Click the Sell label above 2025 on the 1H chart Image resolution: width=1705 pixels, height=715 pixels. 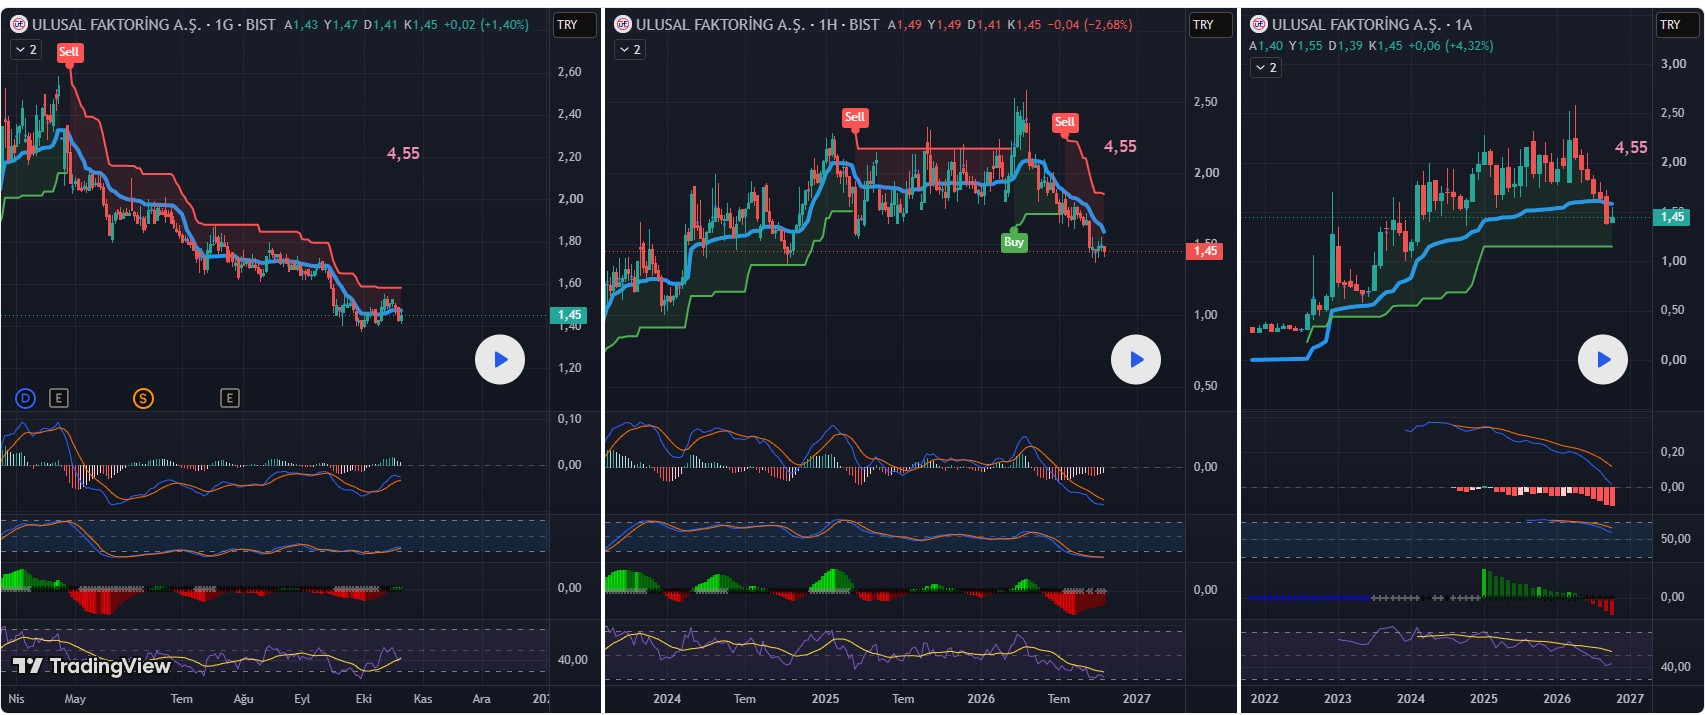854,118
